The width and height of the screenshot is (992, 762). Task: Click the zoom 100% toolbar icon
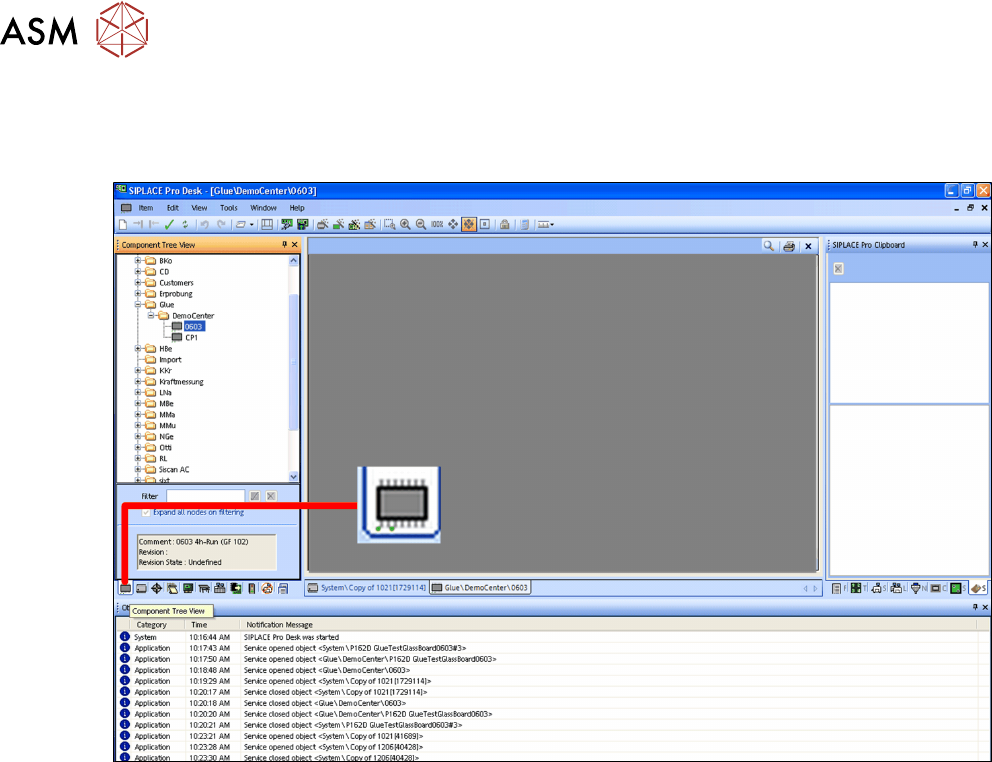pyautogui.click(x=437, y=225)
